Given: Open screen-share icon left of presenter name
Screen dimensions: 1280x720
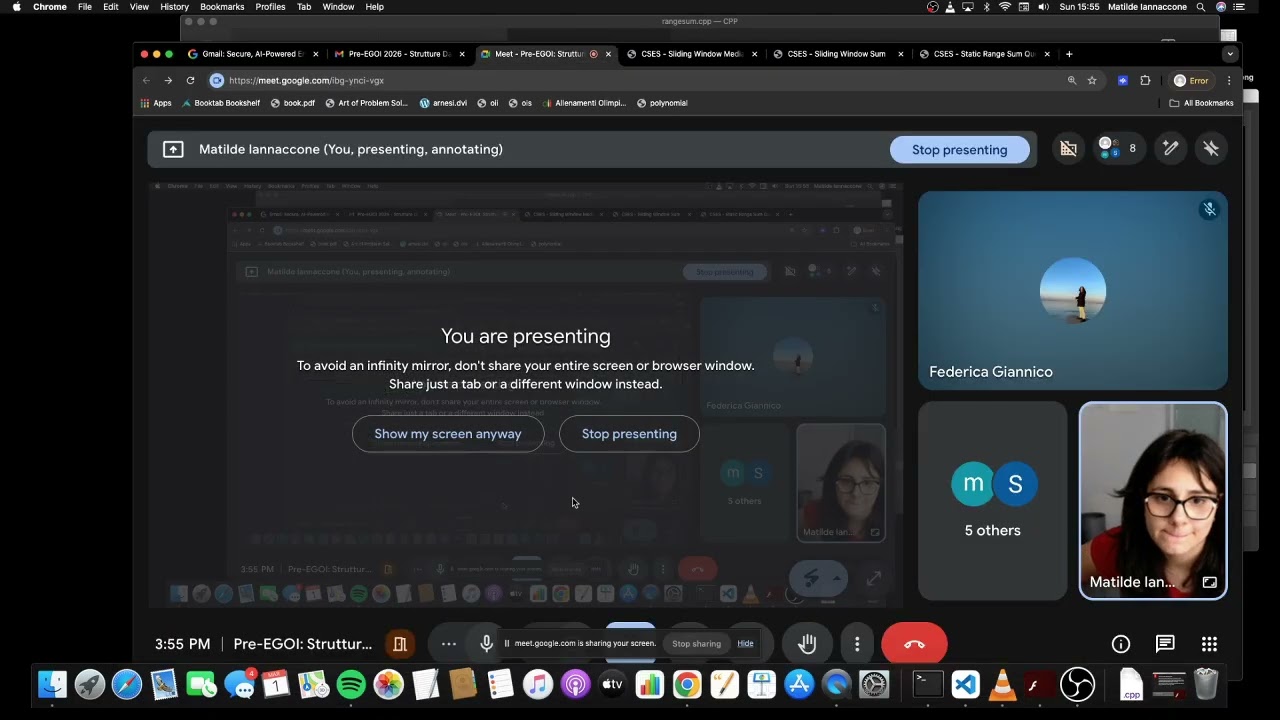Looking at the screenshot, I should (173, 149).
